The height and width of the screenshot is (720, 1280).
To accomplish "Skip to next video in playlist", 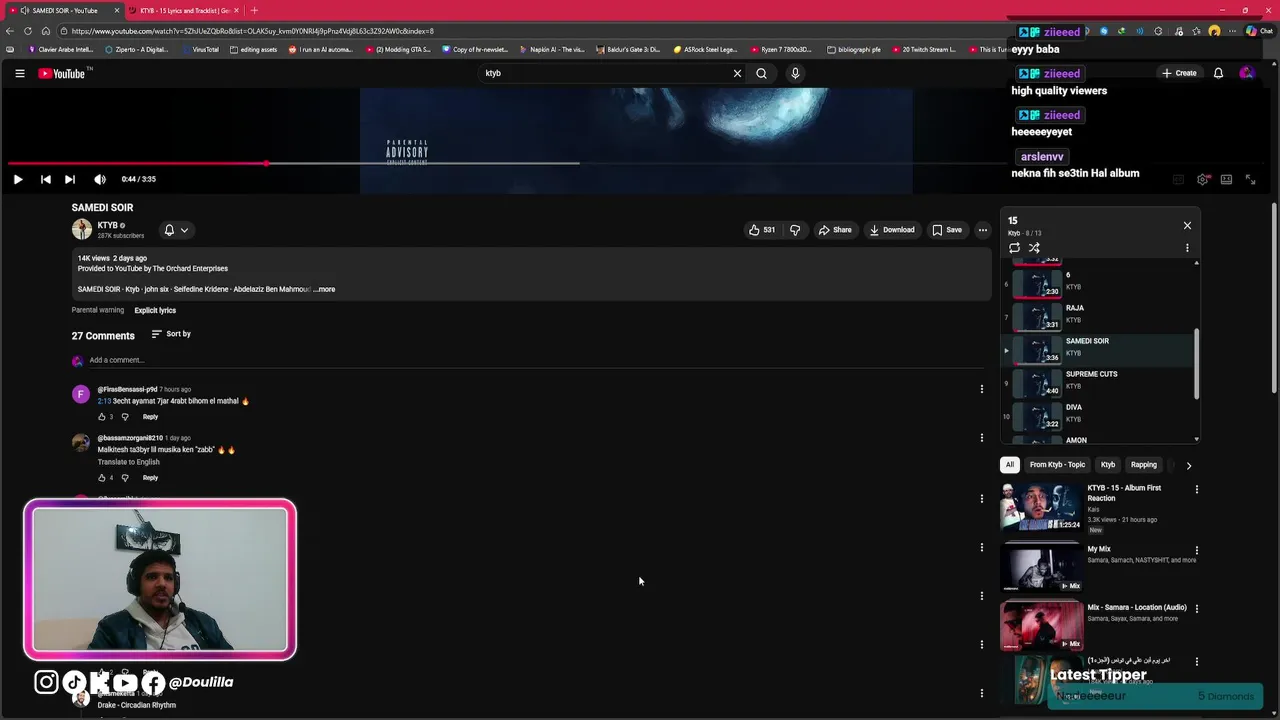I will pos(70,179).
